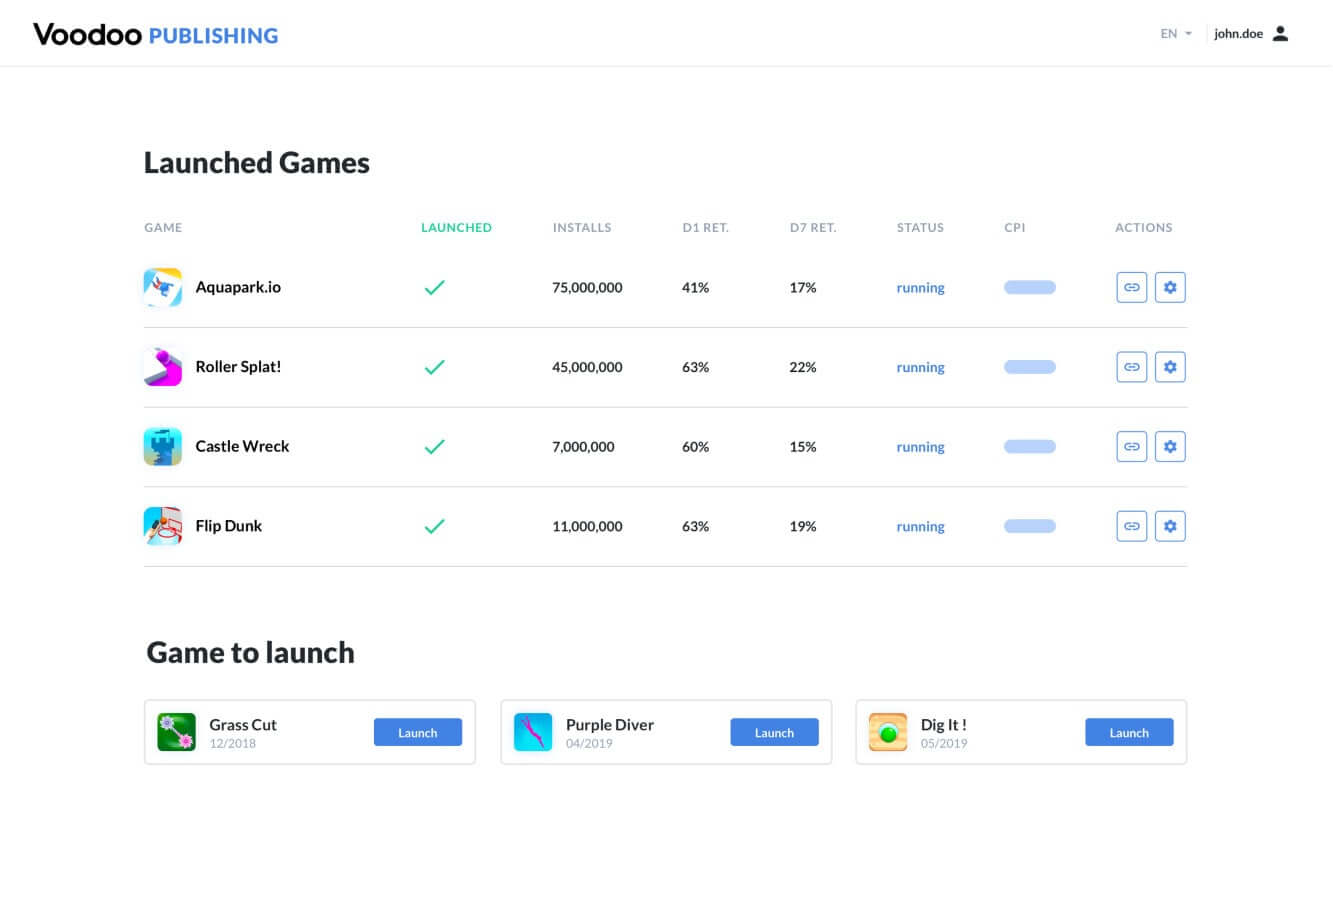Click the STATUS column header
Viewport: 1333px width, 900px height.
click(920, 228)
